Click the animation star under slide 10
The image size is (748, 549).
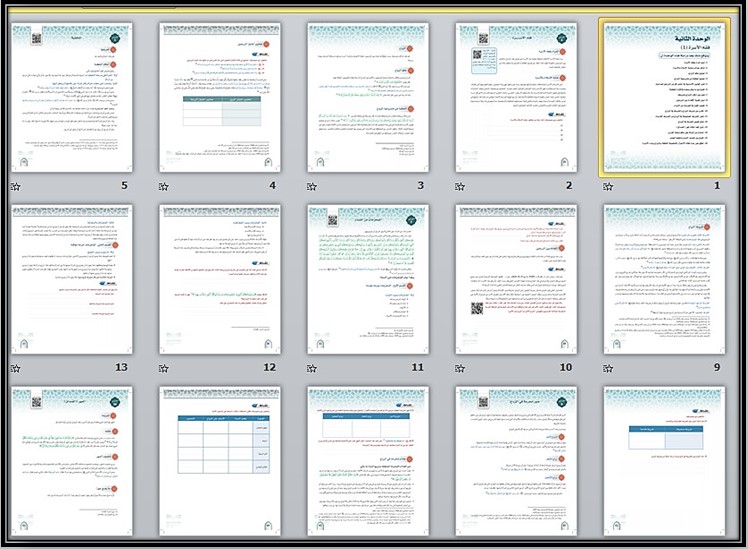pos(460,368)
